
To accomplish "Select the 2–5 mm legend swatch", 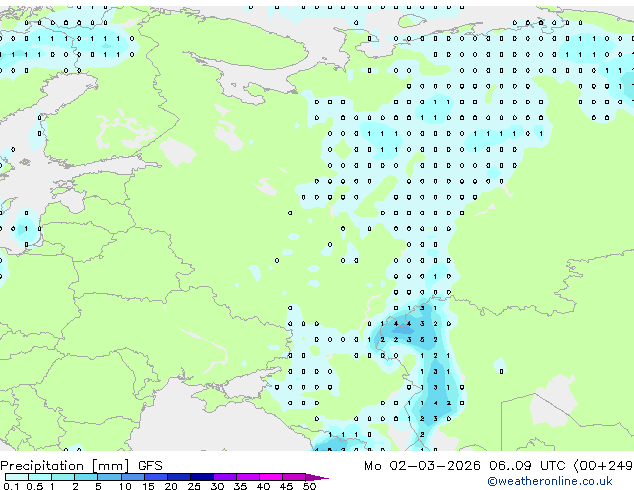I will point(86,477).
